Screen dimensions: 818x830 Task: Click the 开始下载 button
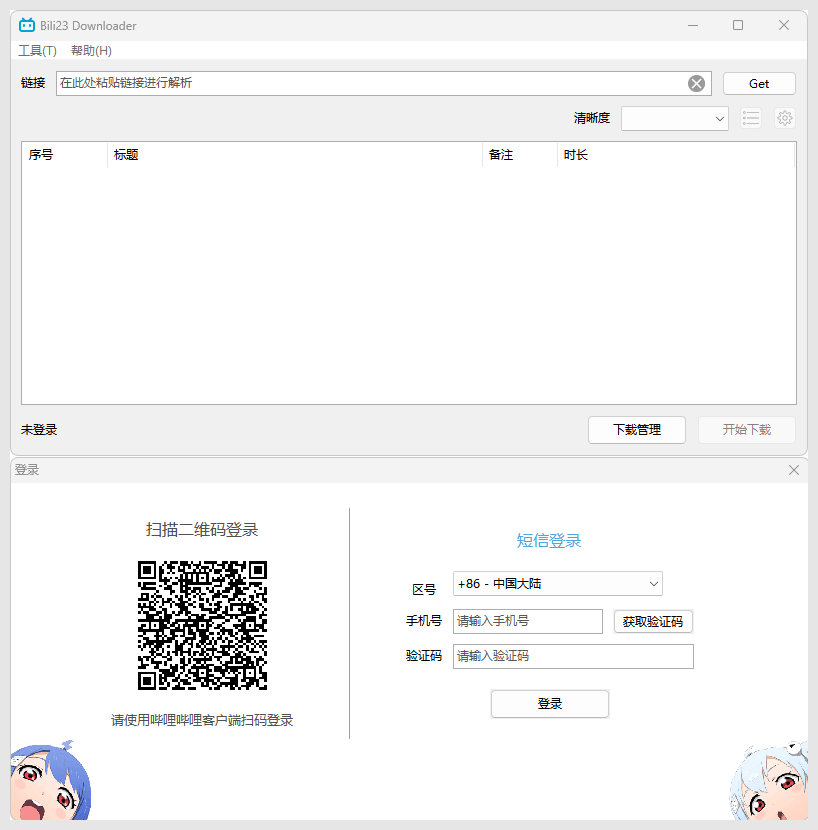coord(747,430)
